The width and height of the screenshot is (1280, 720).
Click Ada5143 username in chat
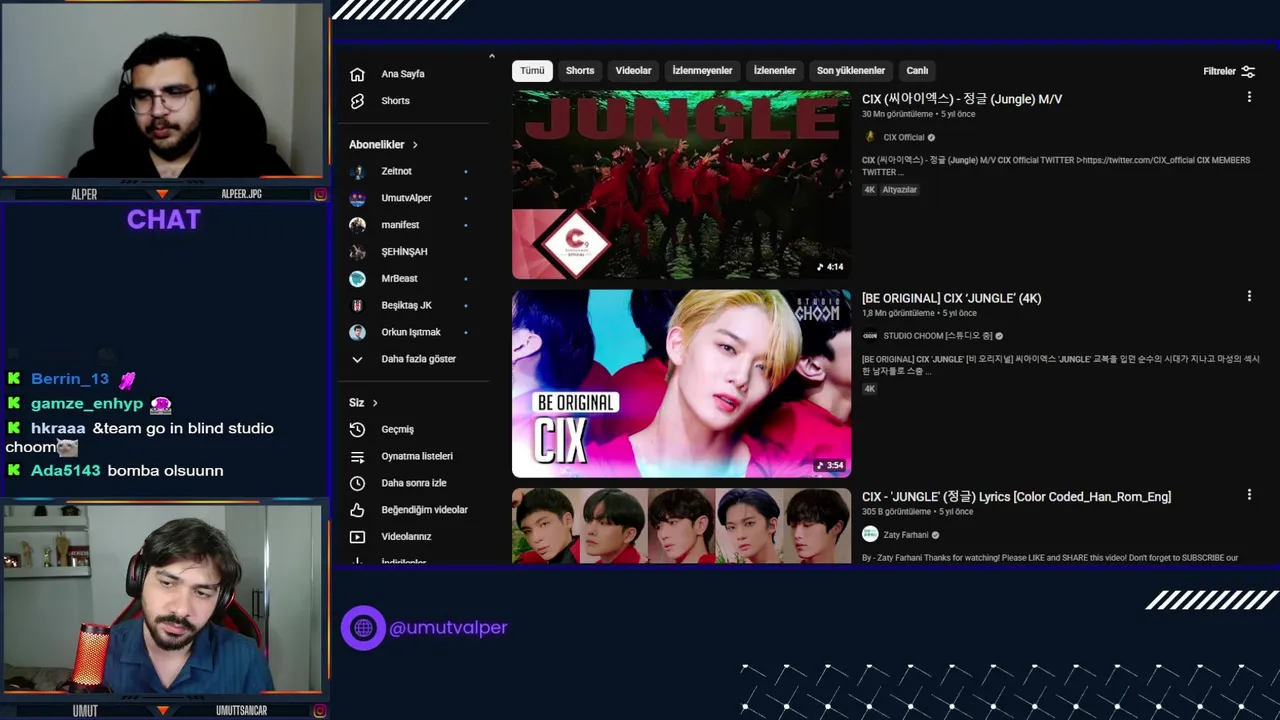(x=66, y=471)
